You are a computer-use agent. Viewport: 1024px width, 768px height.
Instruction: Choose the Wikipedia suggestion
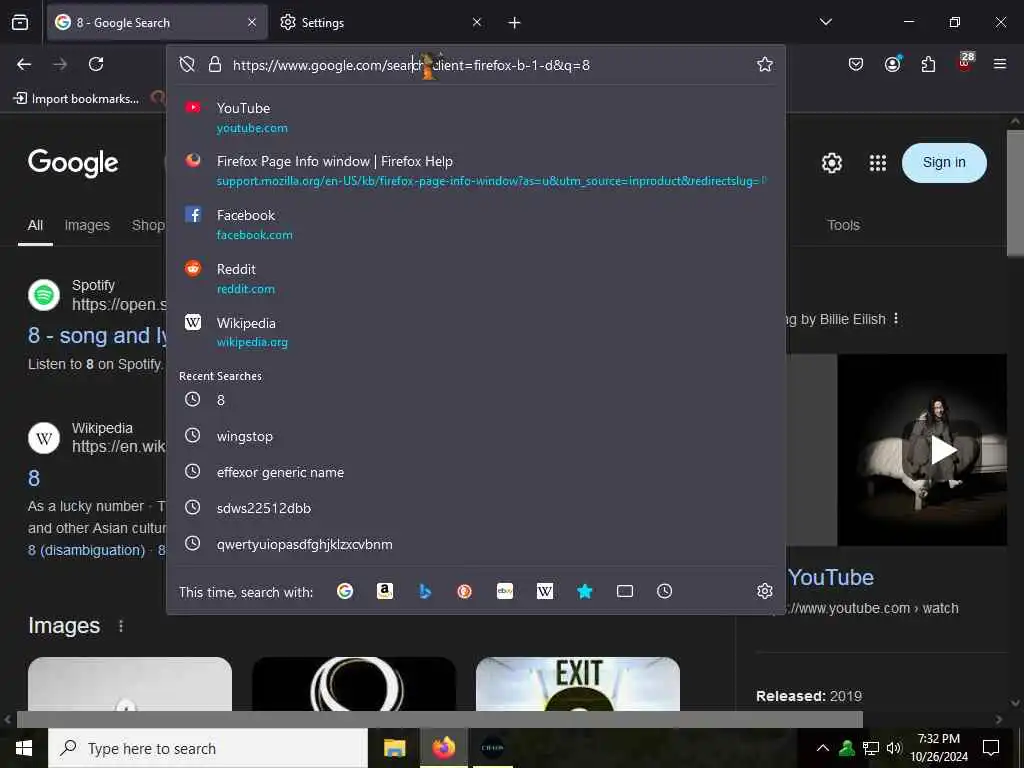click(x=475, y=332)
